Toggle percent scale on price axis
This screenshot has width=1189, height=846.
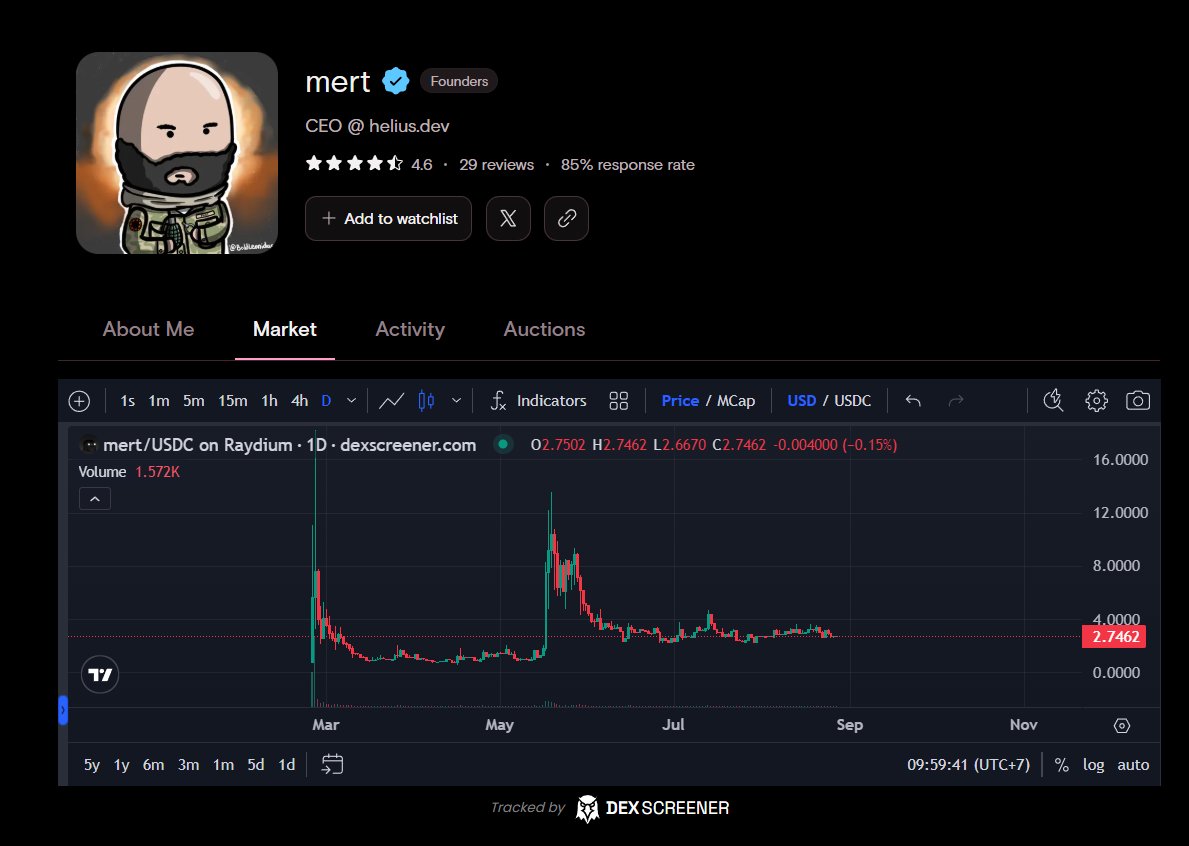[x=1062, y=765]
